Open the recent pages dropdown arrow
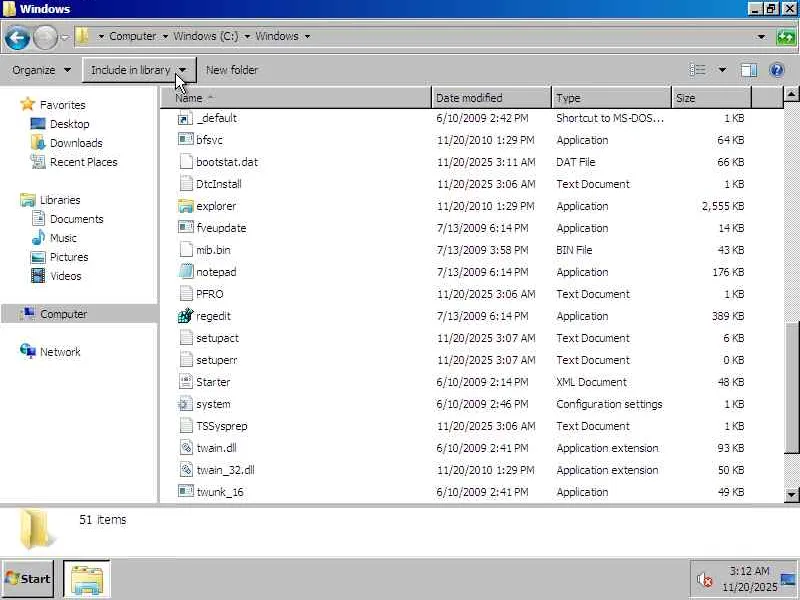This screenshot has height=600, width=800. tap(64, 37)
